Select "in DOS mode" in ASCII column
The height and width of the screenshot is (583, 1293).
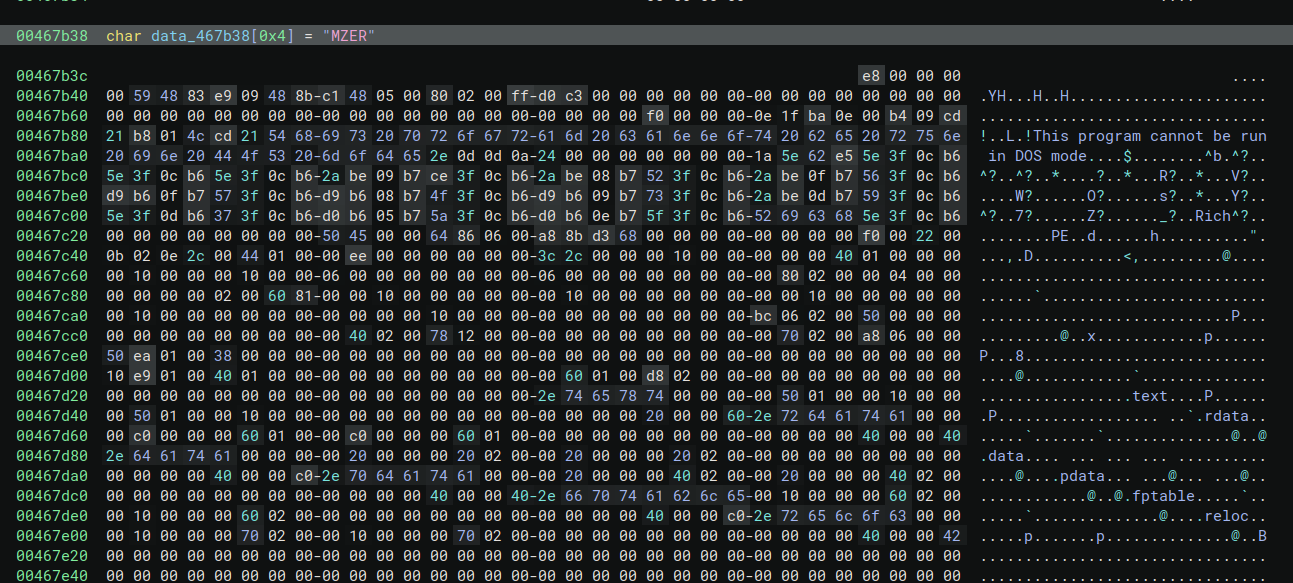click(1035, 156)
